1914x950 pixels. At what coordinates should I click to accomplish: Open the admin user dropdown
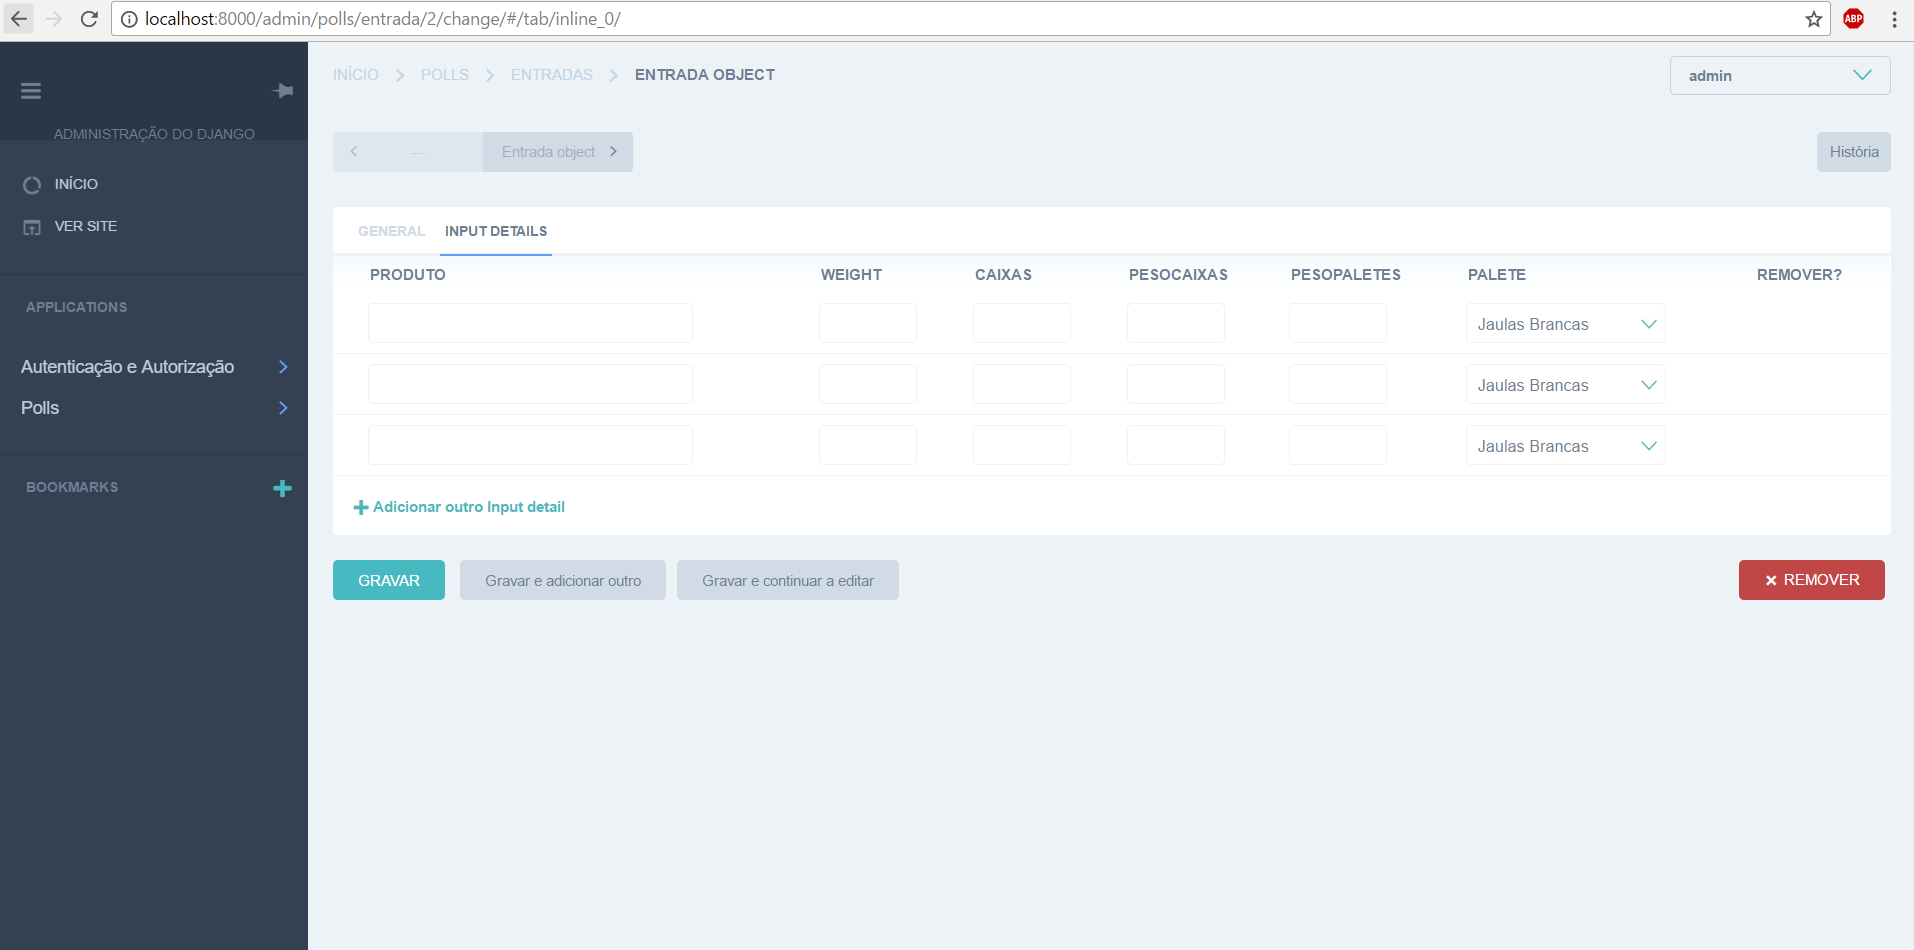(1780, 76)
